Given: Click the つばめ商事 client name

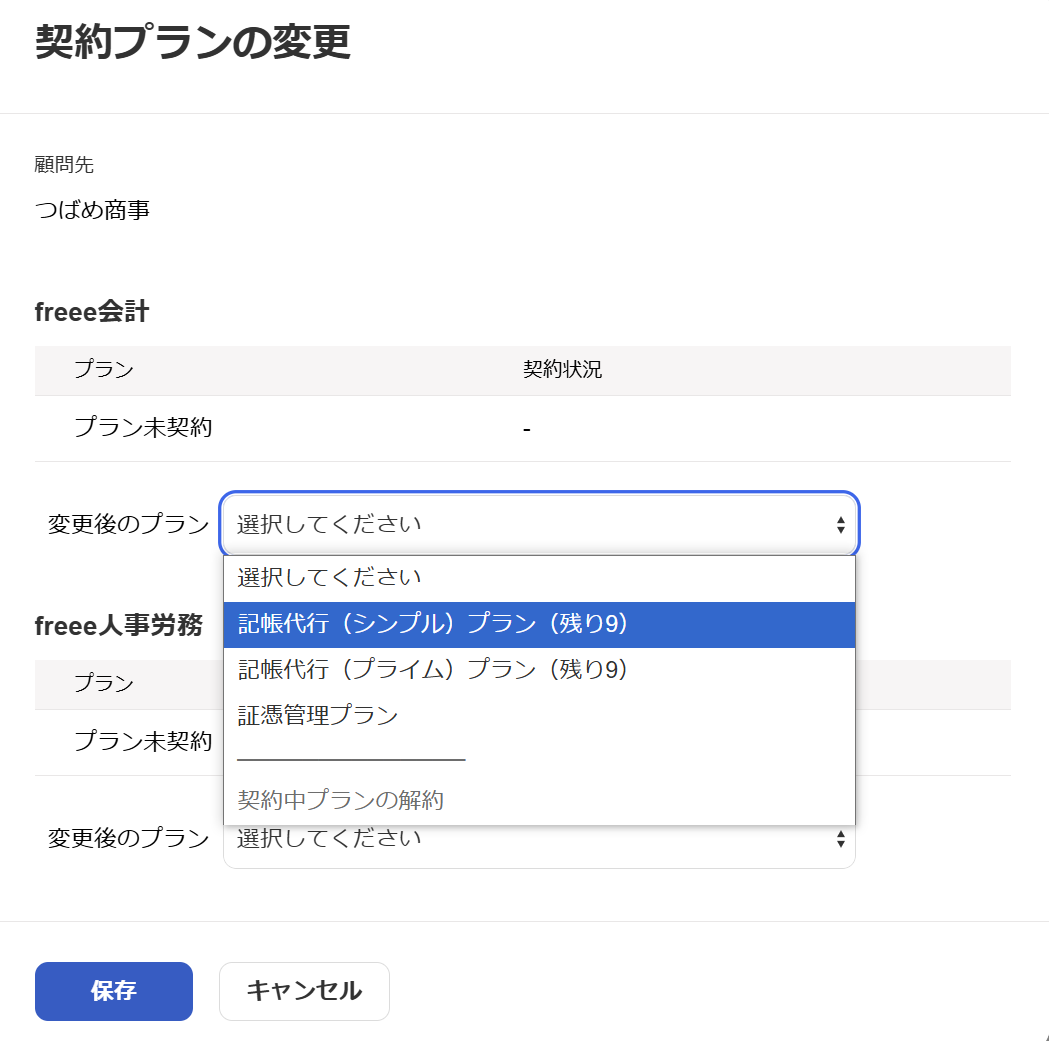Looking at the screenshot, I should tap(92, 210).
